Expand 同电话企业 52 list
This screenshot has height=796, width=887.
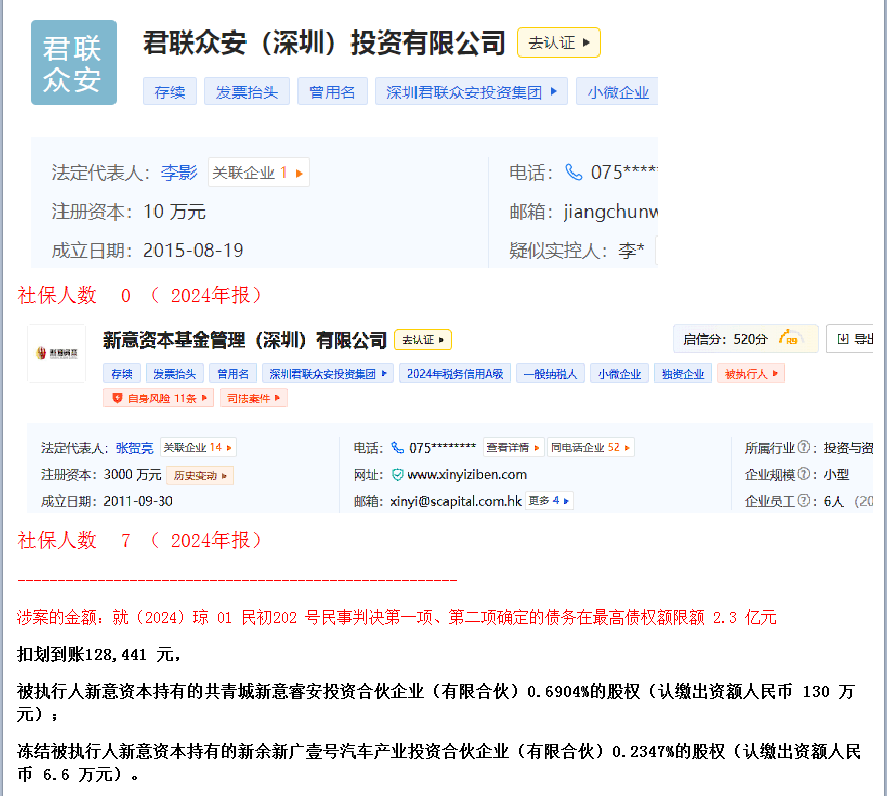(x=591, y=448)
